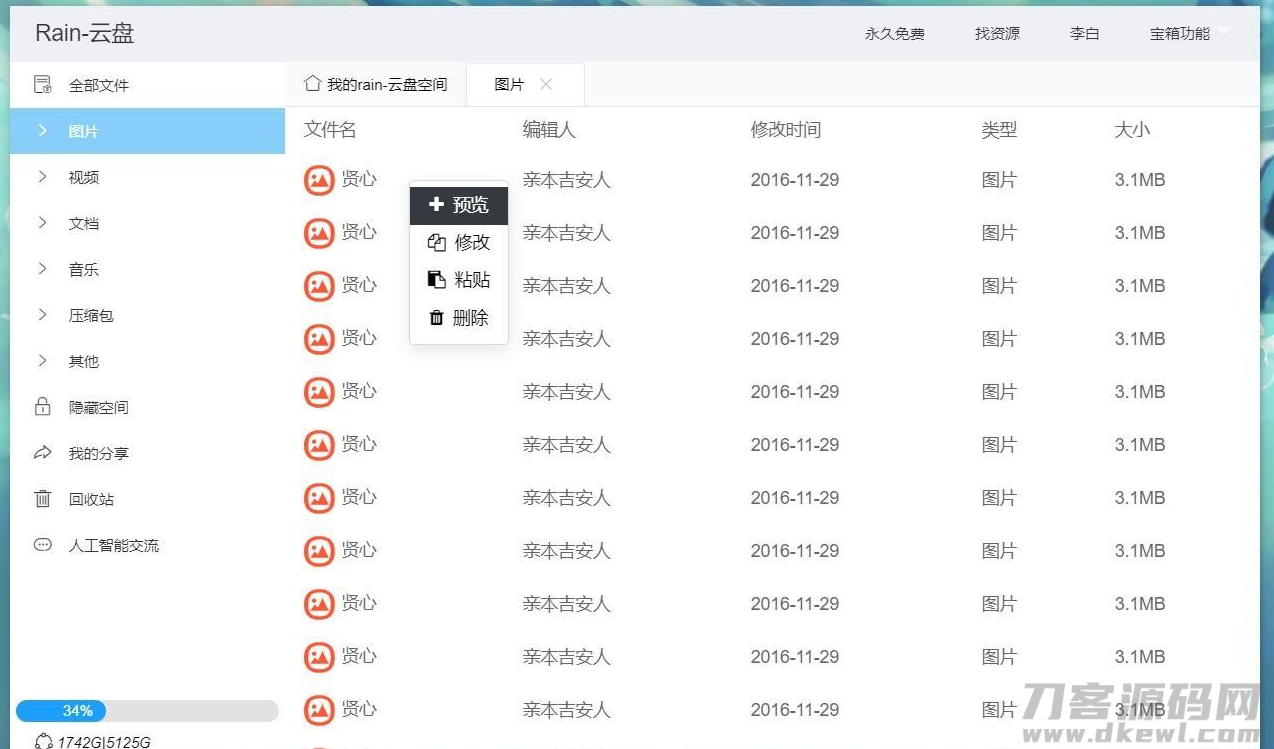Click the 找资源 link
Viewport: 1274px width, 749px height.
(996, 33)
